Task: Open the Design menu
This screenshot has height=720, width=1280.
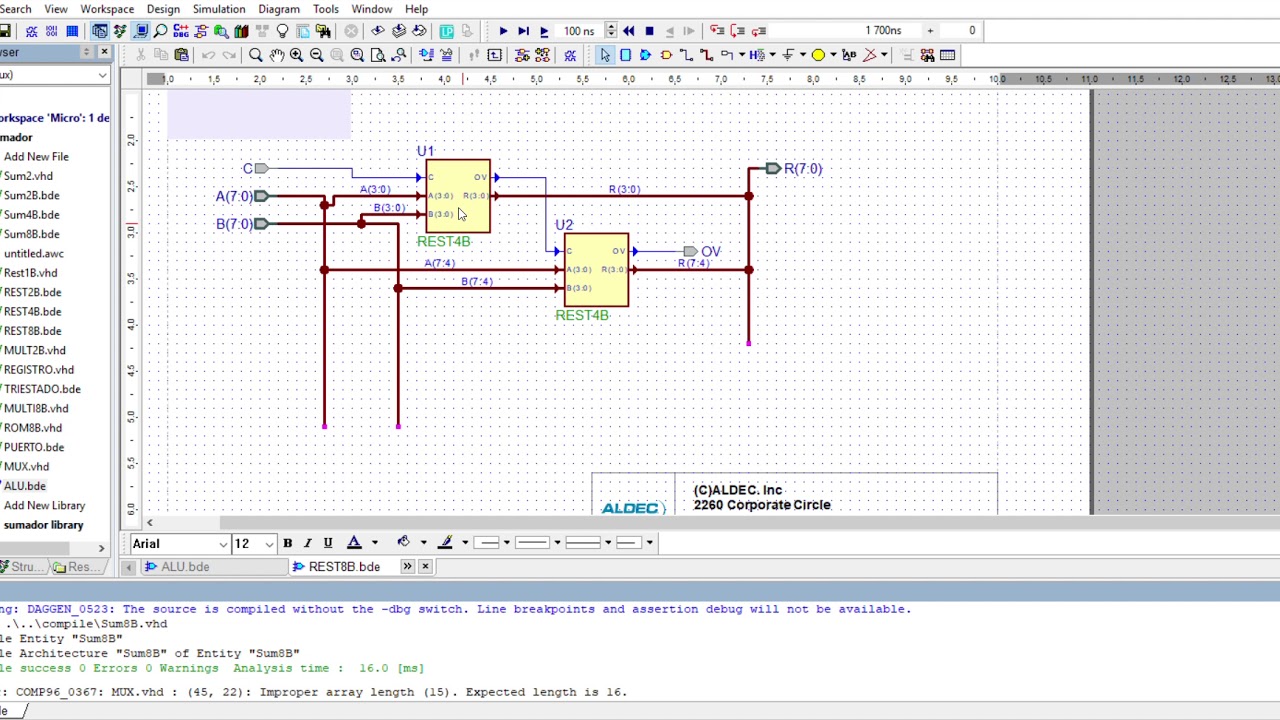Action: pyautogui.click(x=163, y=9)
